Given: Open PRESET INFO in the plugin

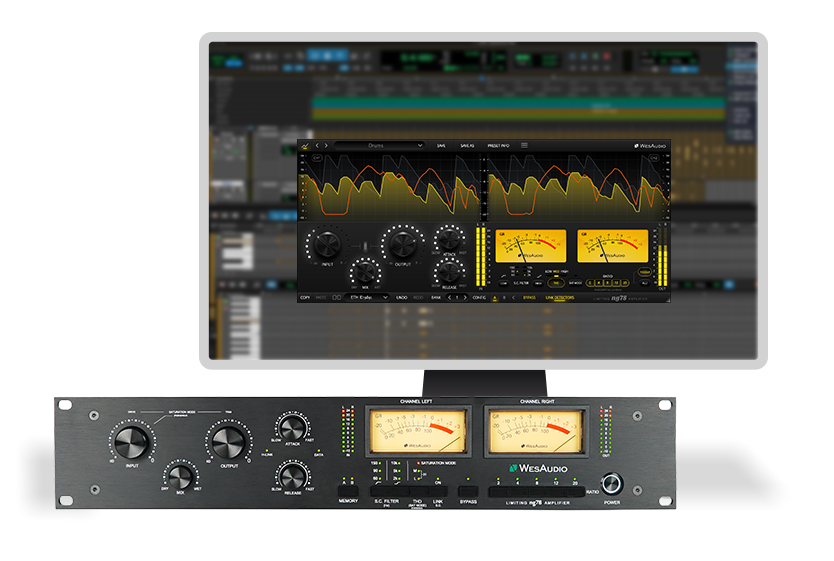Looking at the screenshot, I should [498, 145].
